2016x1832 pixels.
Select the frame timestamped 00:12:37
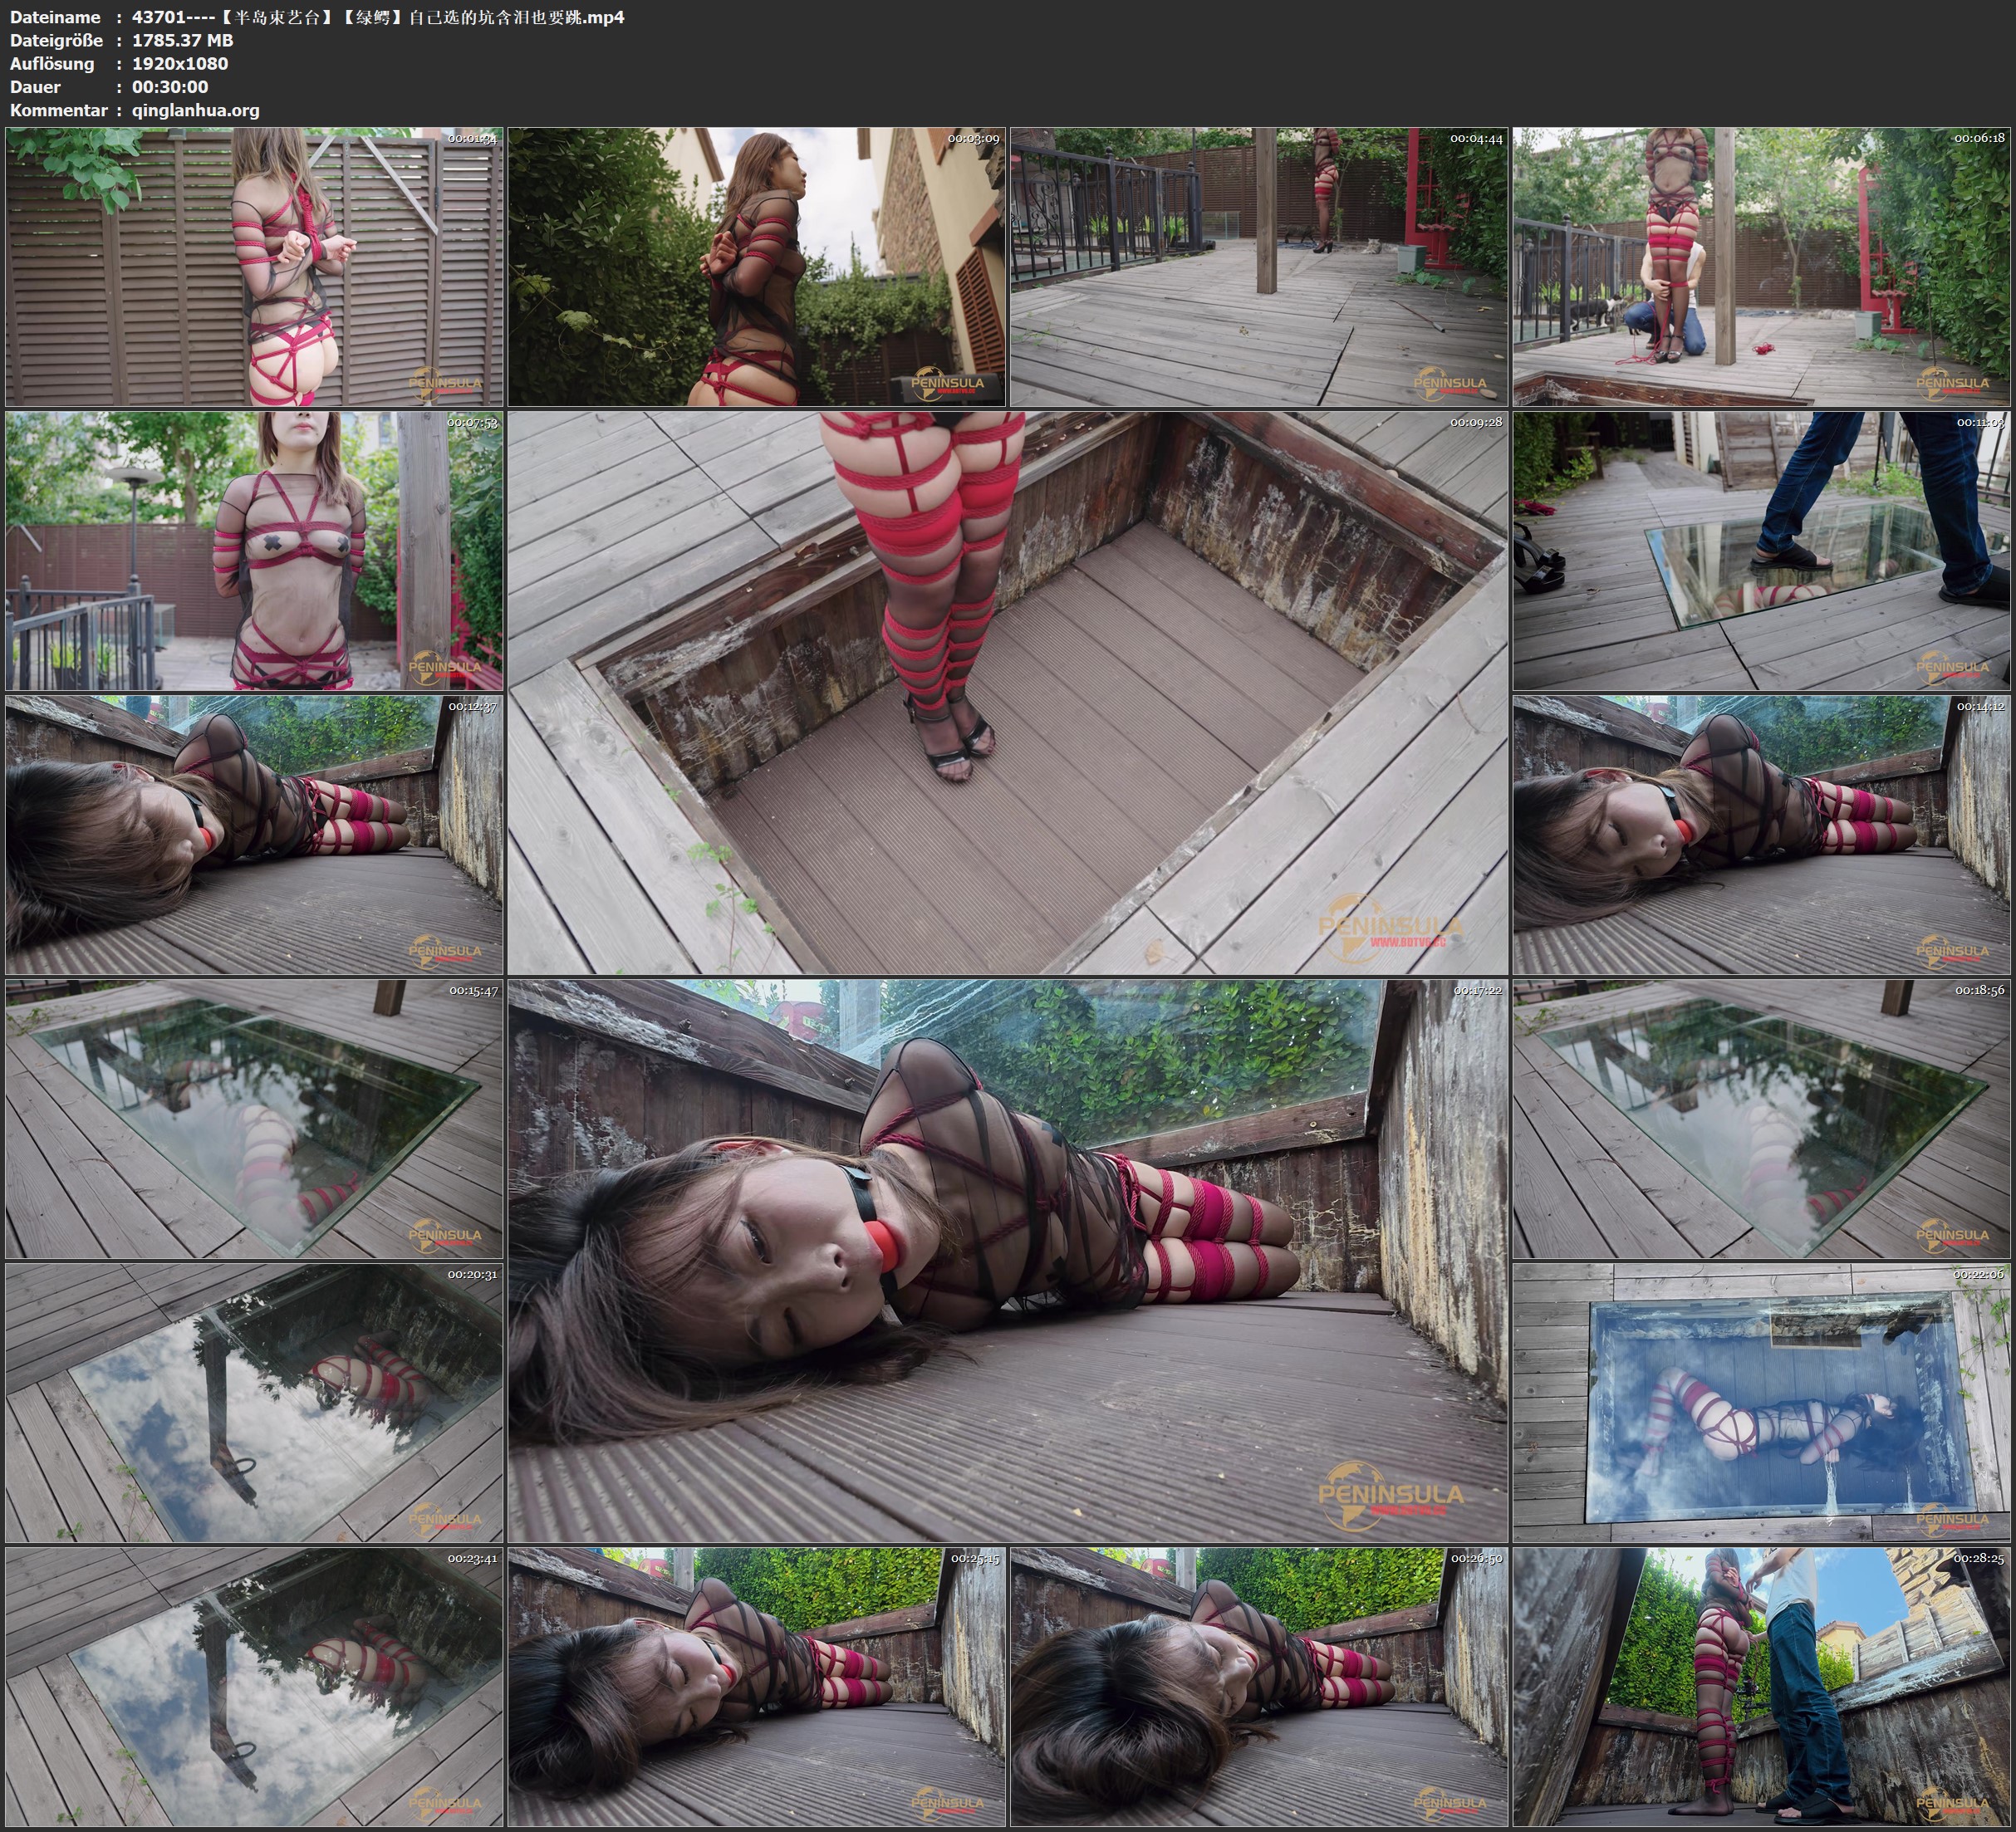254,835
